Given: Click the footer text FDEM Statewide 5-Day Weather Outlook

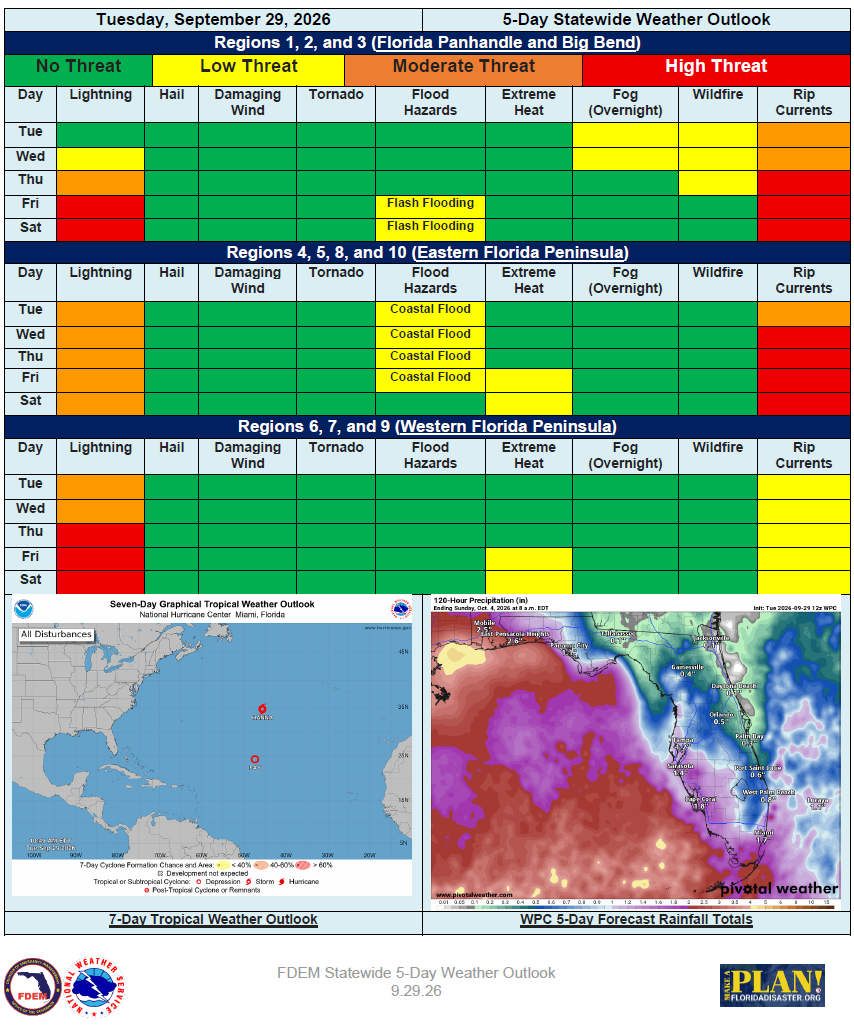Looking at the screenshot, I should pos(416,973).
